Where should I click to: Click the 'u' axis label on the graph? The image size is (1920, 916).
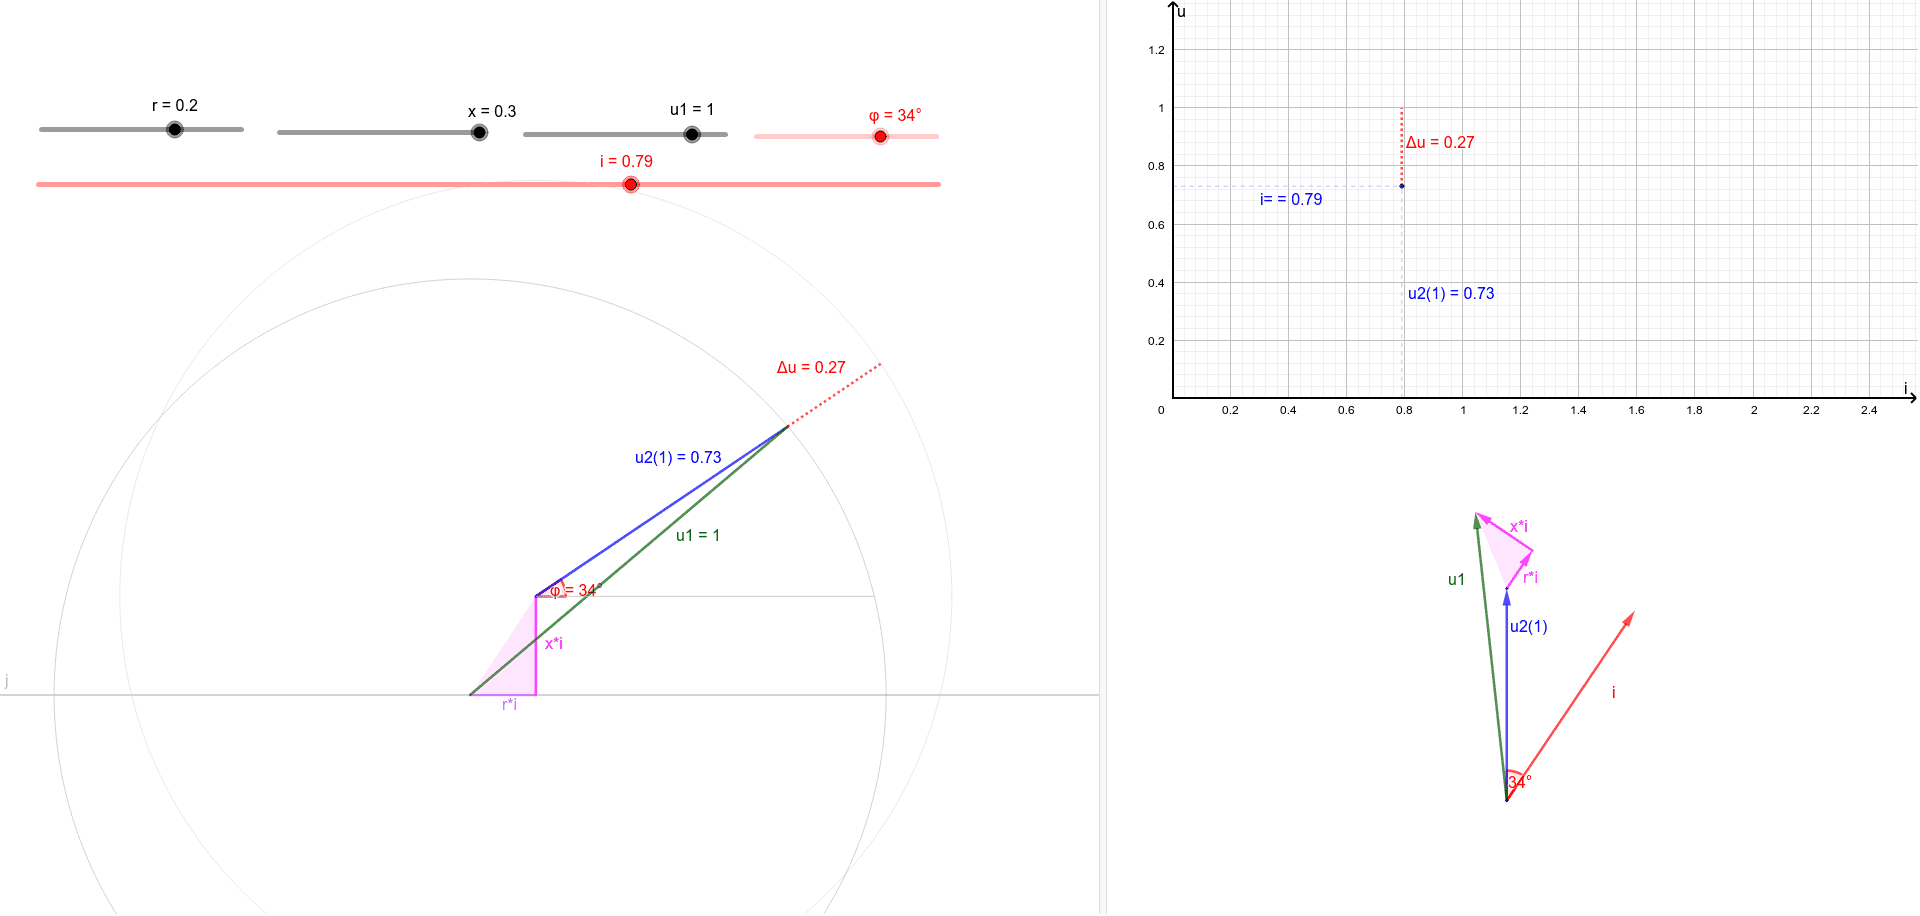(x=1181, y=12)
